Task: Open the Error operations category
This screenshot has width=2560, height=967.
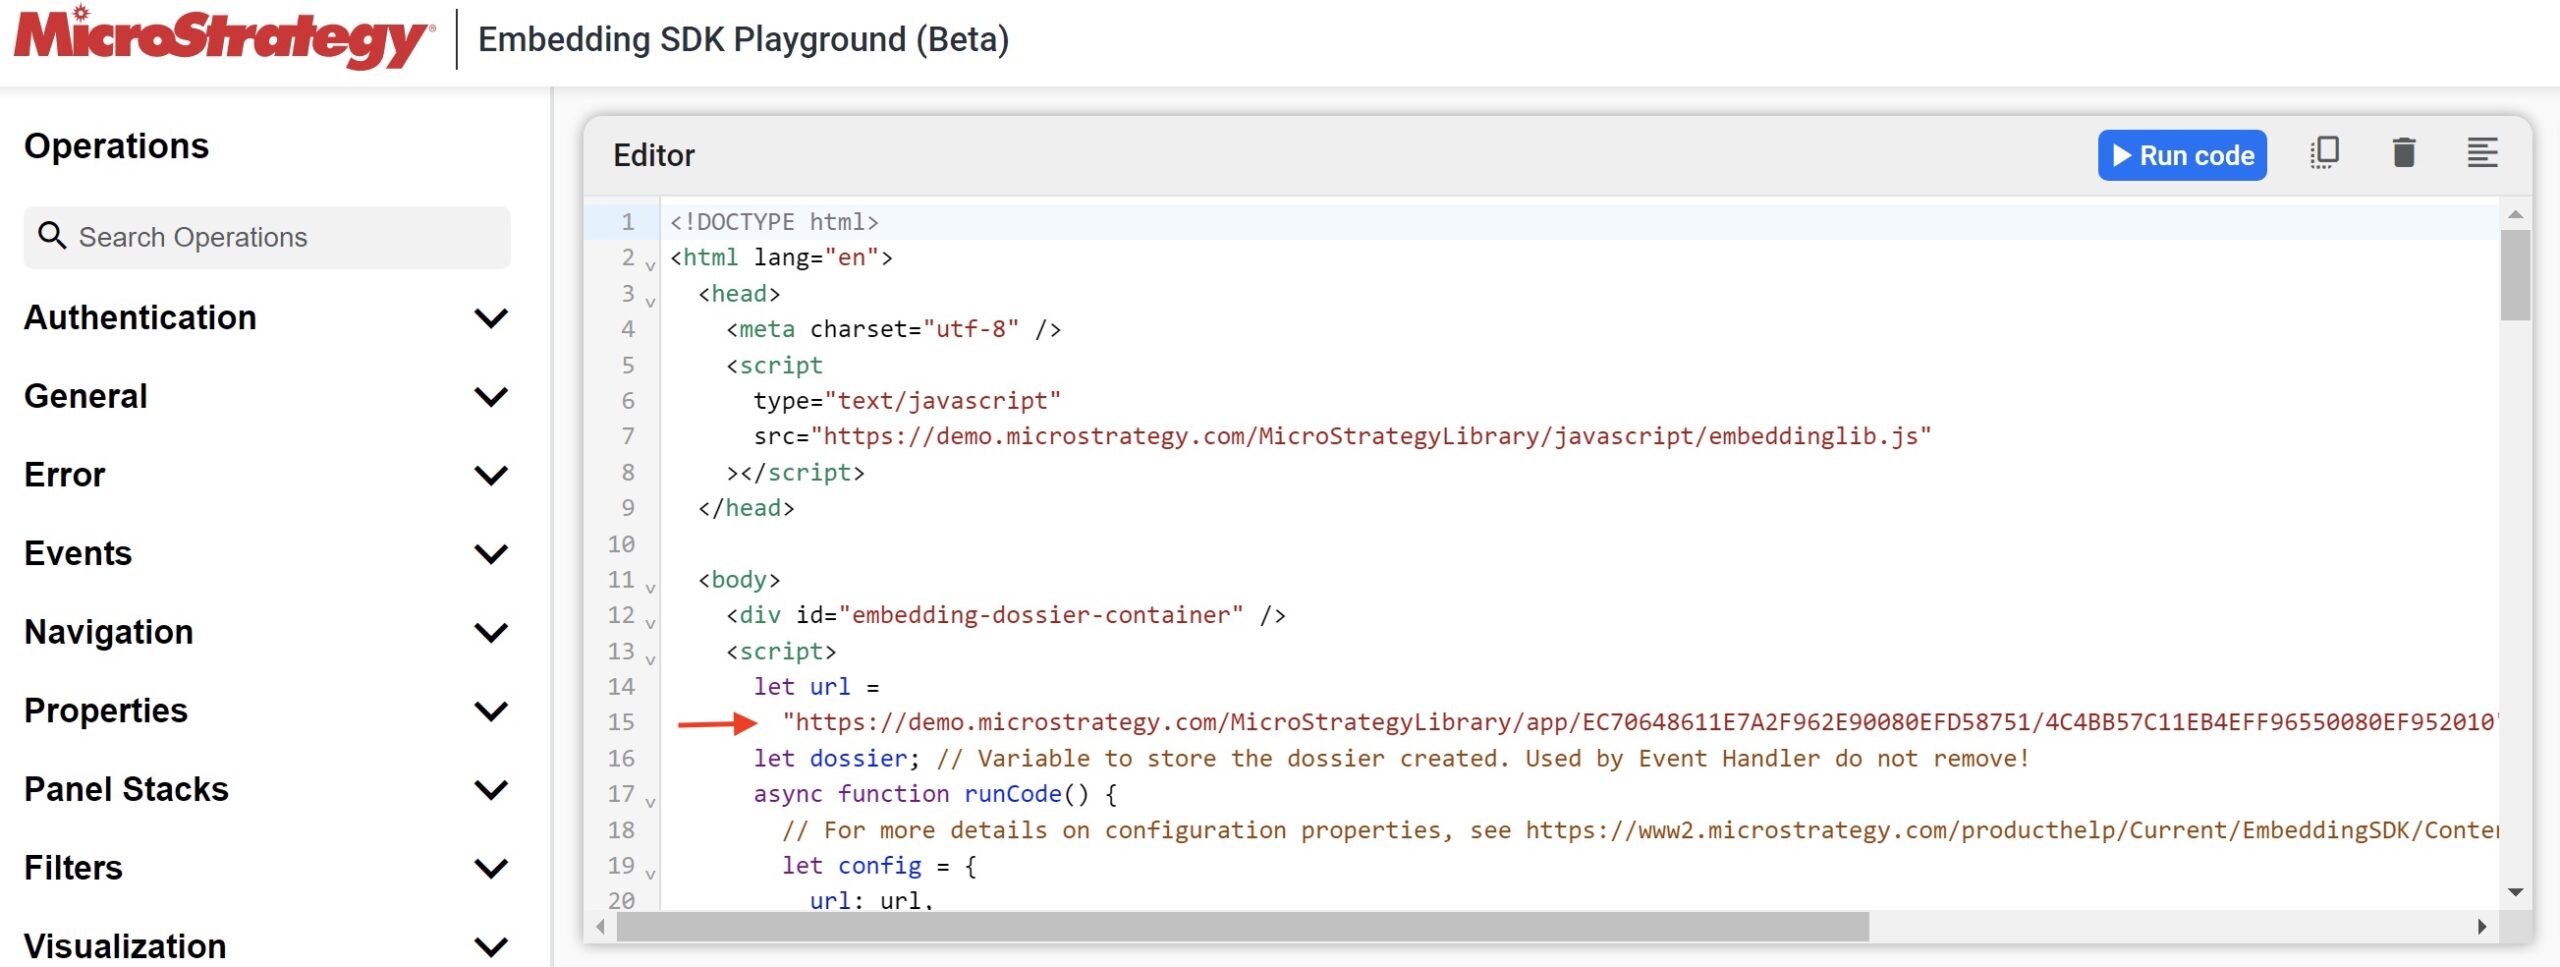Action: [x=65, y=474]
